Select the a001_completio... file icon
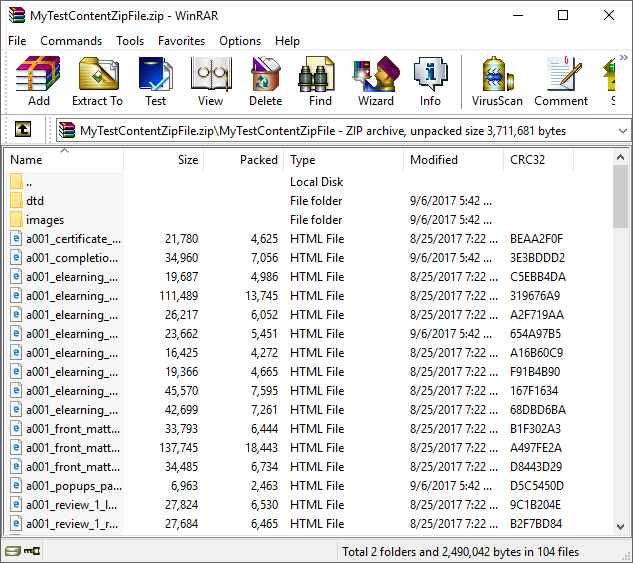Image resolution: width=633 pixels, height=563 pixels. click(16, 257)
